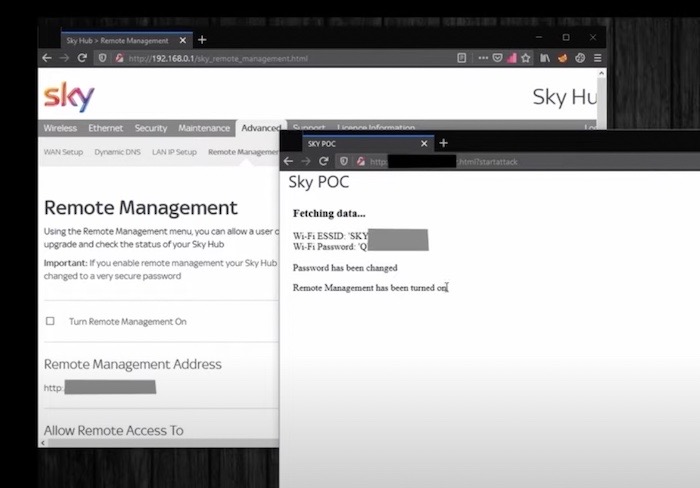Close the Sky Hub Remote Management tab

183,41
